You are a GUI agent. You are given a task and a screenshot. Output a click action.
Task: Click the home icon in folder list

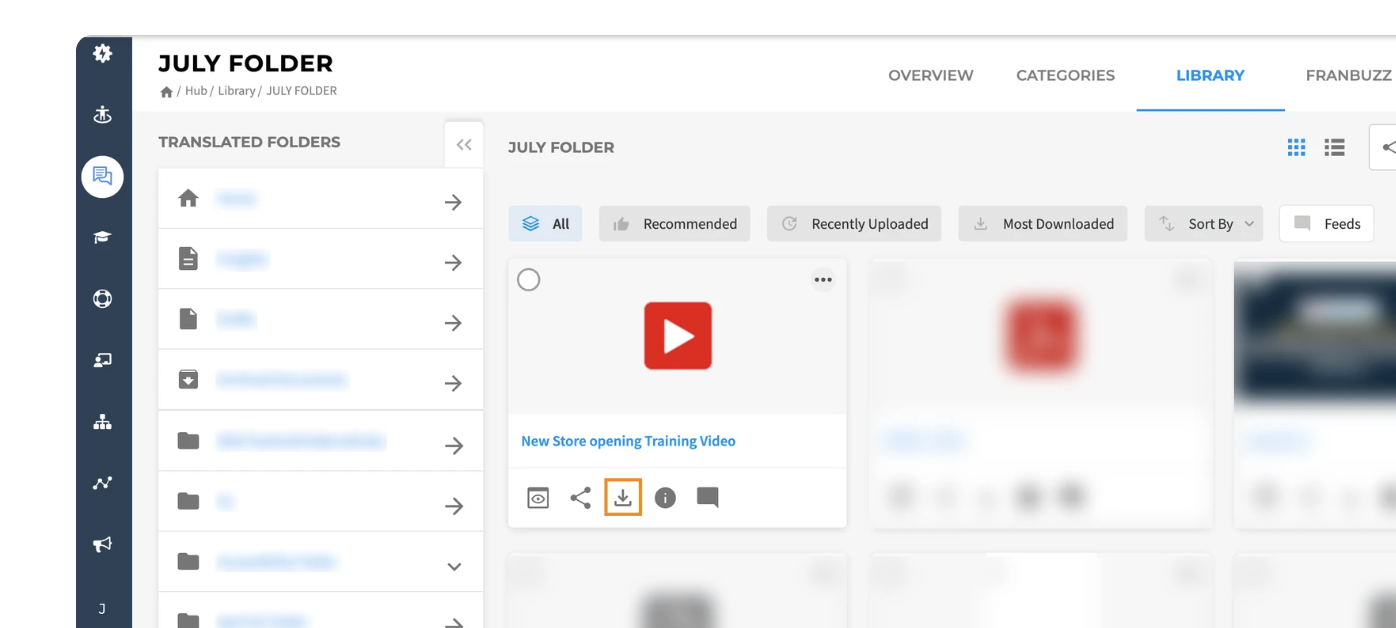(x=188, y=198)
